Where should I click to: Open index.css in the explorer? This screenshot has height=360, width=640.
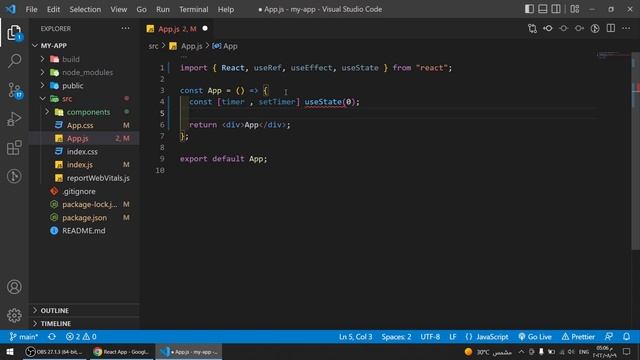click(x=84, y=151)
